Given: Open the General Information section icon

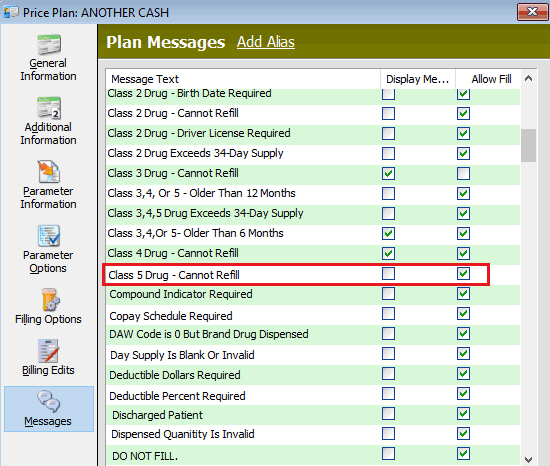Looking at the screenshot, I should [49, 44].
